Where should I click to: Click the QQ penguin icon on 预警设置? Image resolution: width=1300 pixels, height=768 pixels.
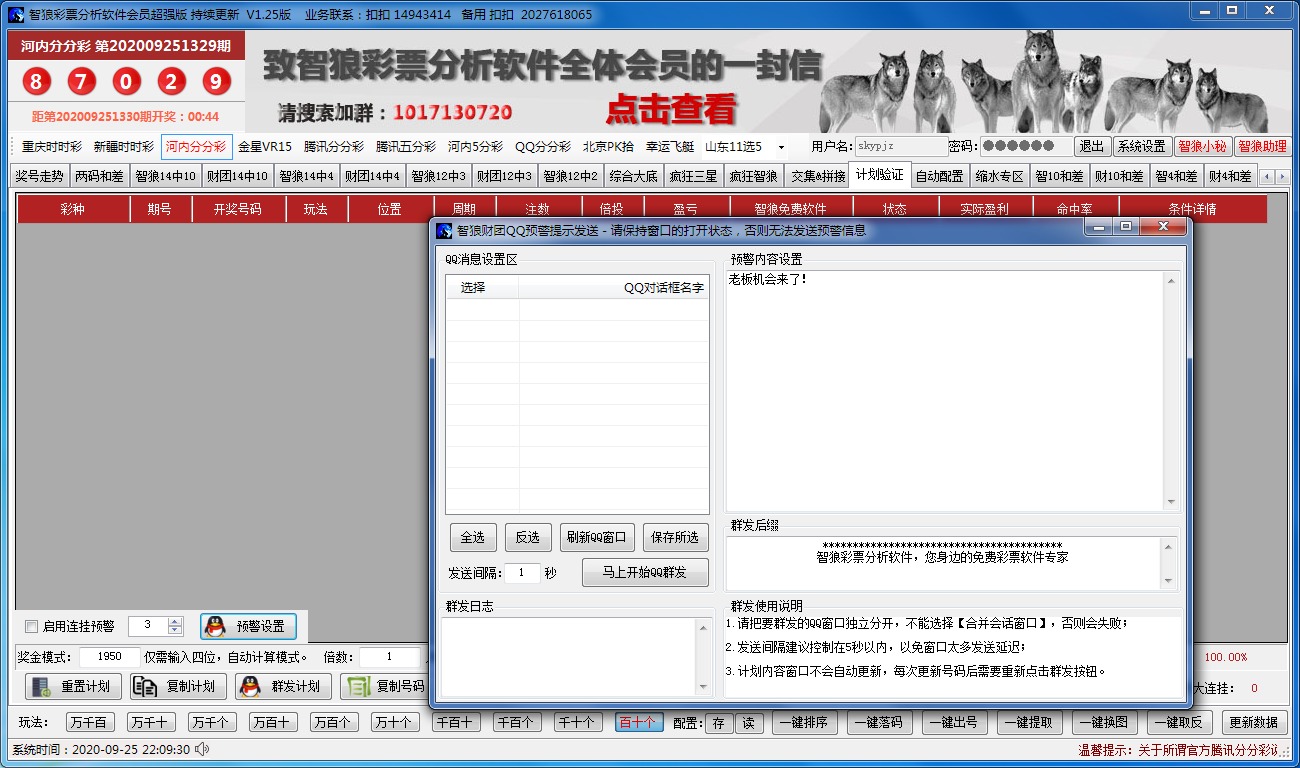(214, 627)
